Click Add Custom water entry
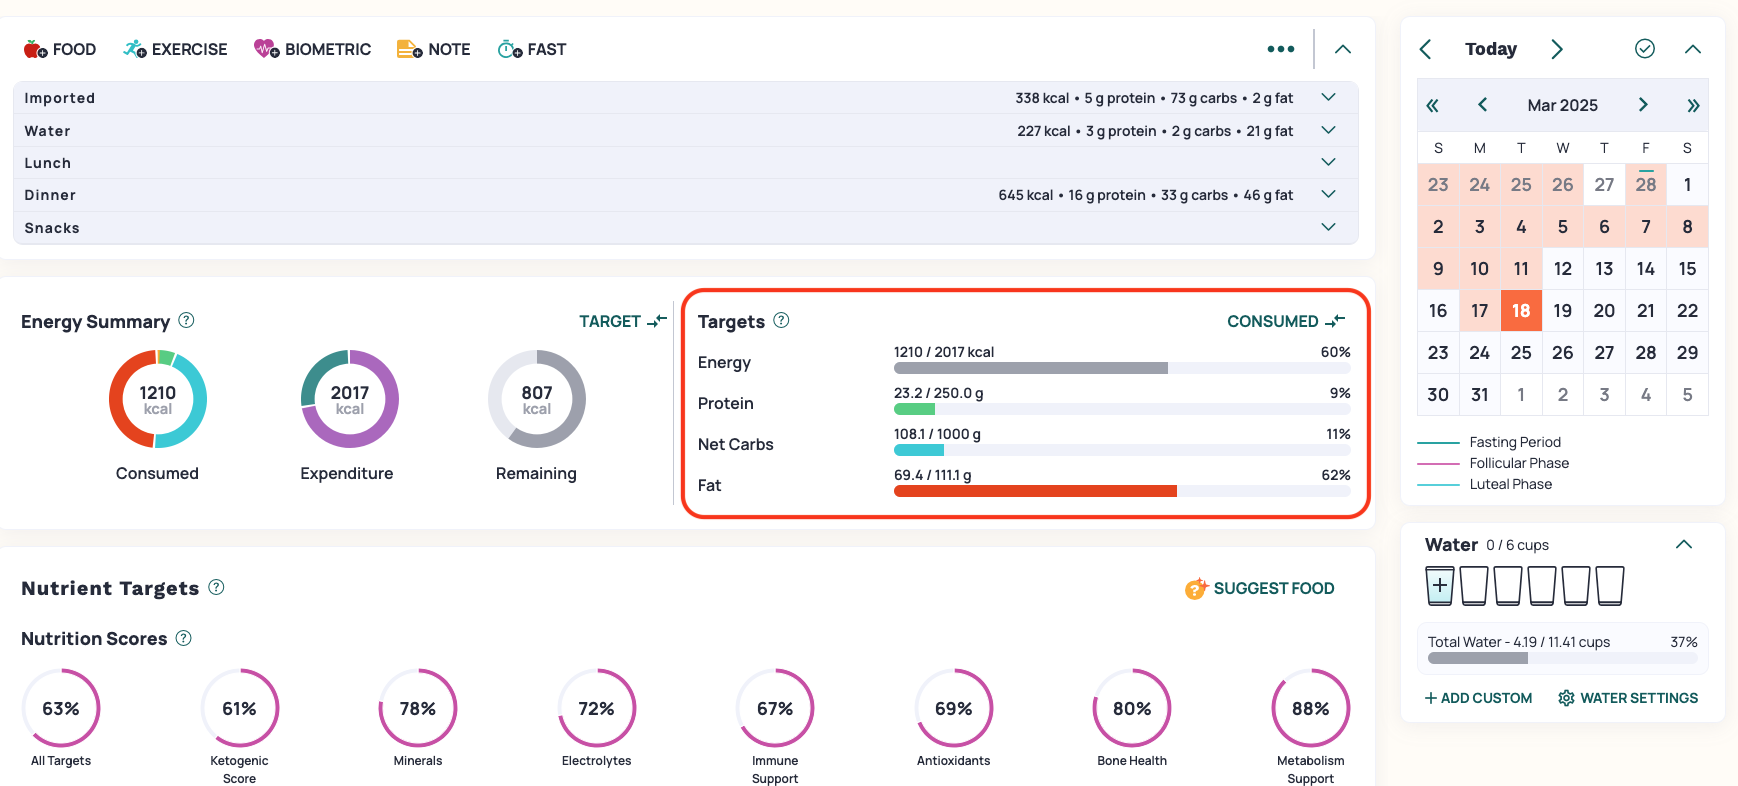 pyautogui.click(x=1478, y=698)
